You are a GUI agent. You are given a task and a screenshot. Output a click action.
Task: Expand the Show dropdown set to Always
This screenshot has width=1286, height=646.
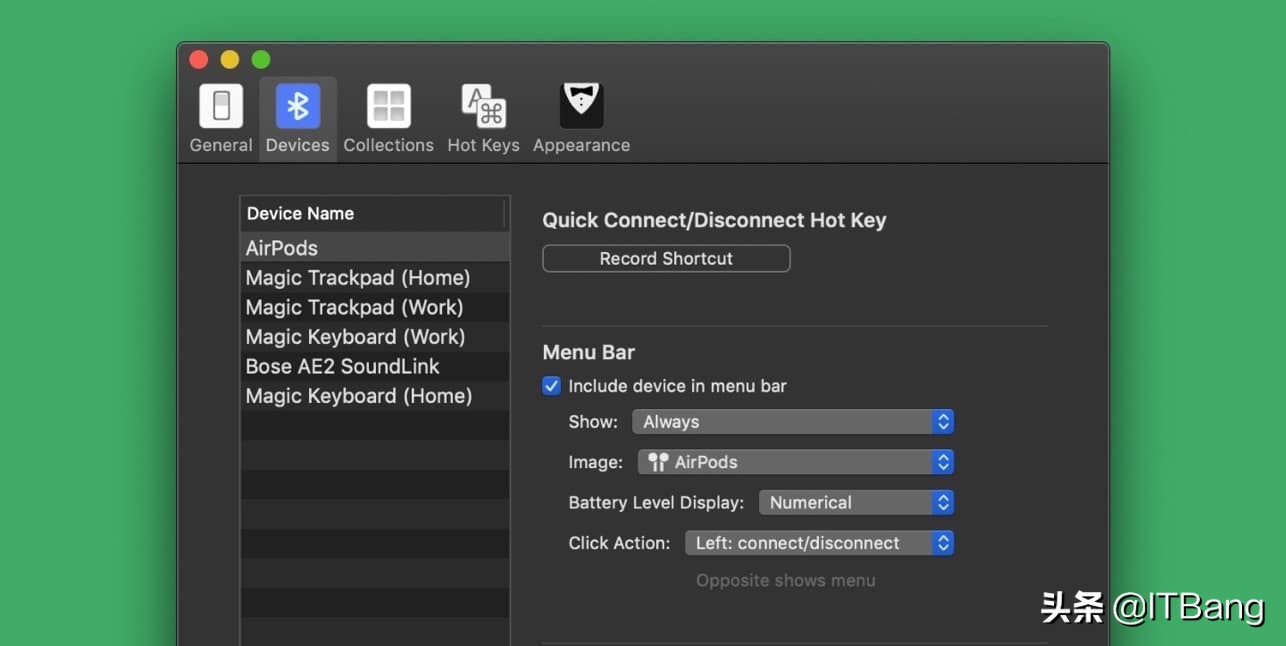click(x=793, y=422)
